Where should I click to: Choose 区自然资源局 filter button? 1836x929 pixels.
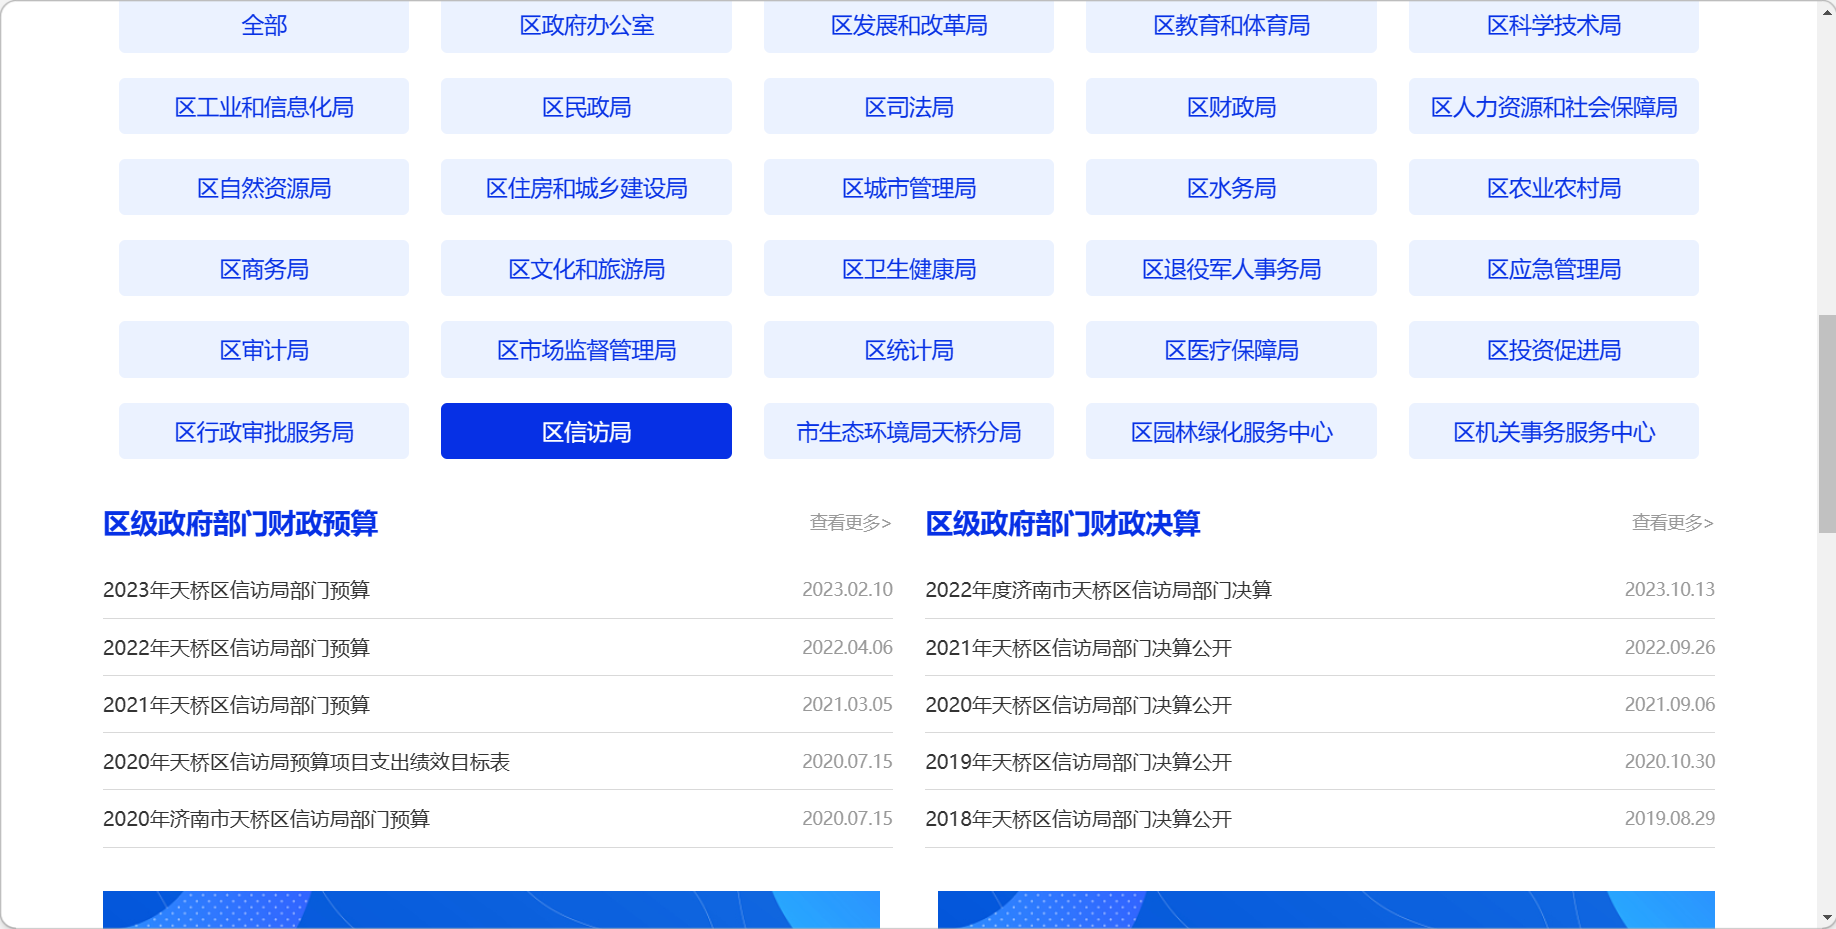[x=264, y=187]
